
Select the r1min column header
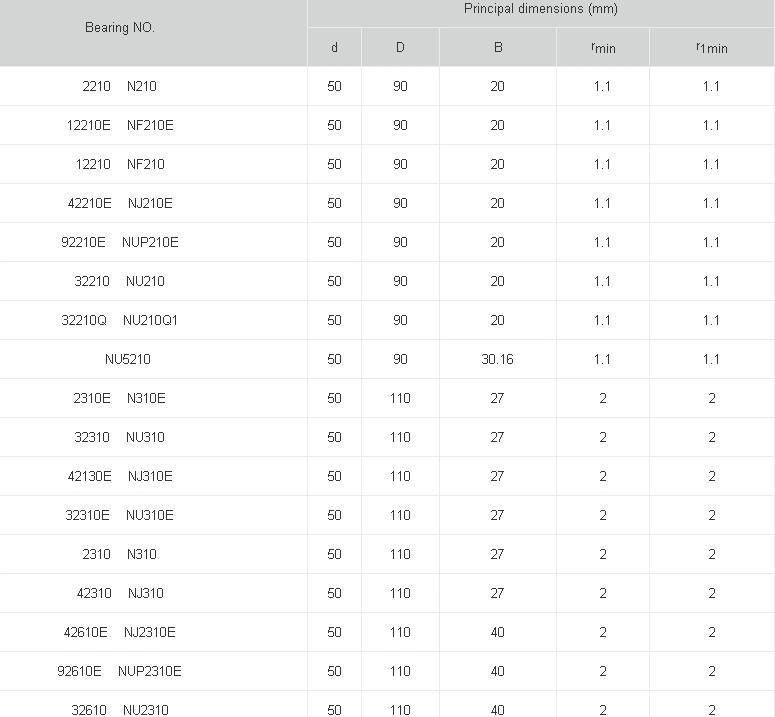pos(711,48)
